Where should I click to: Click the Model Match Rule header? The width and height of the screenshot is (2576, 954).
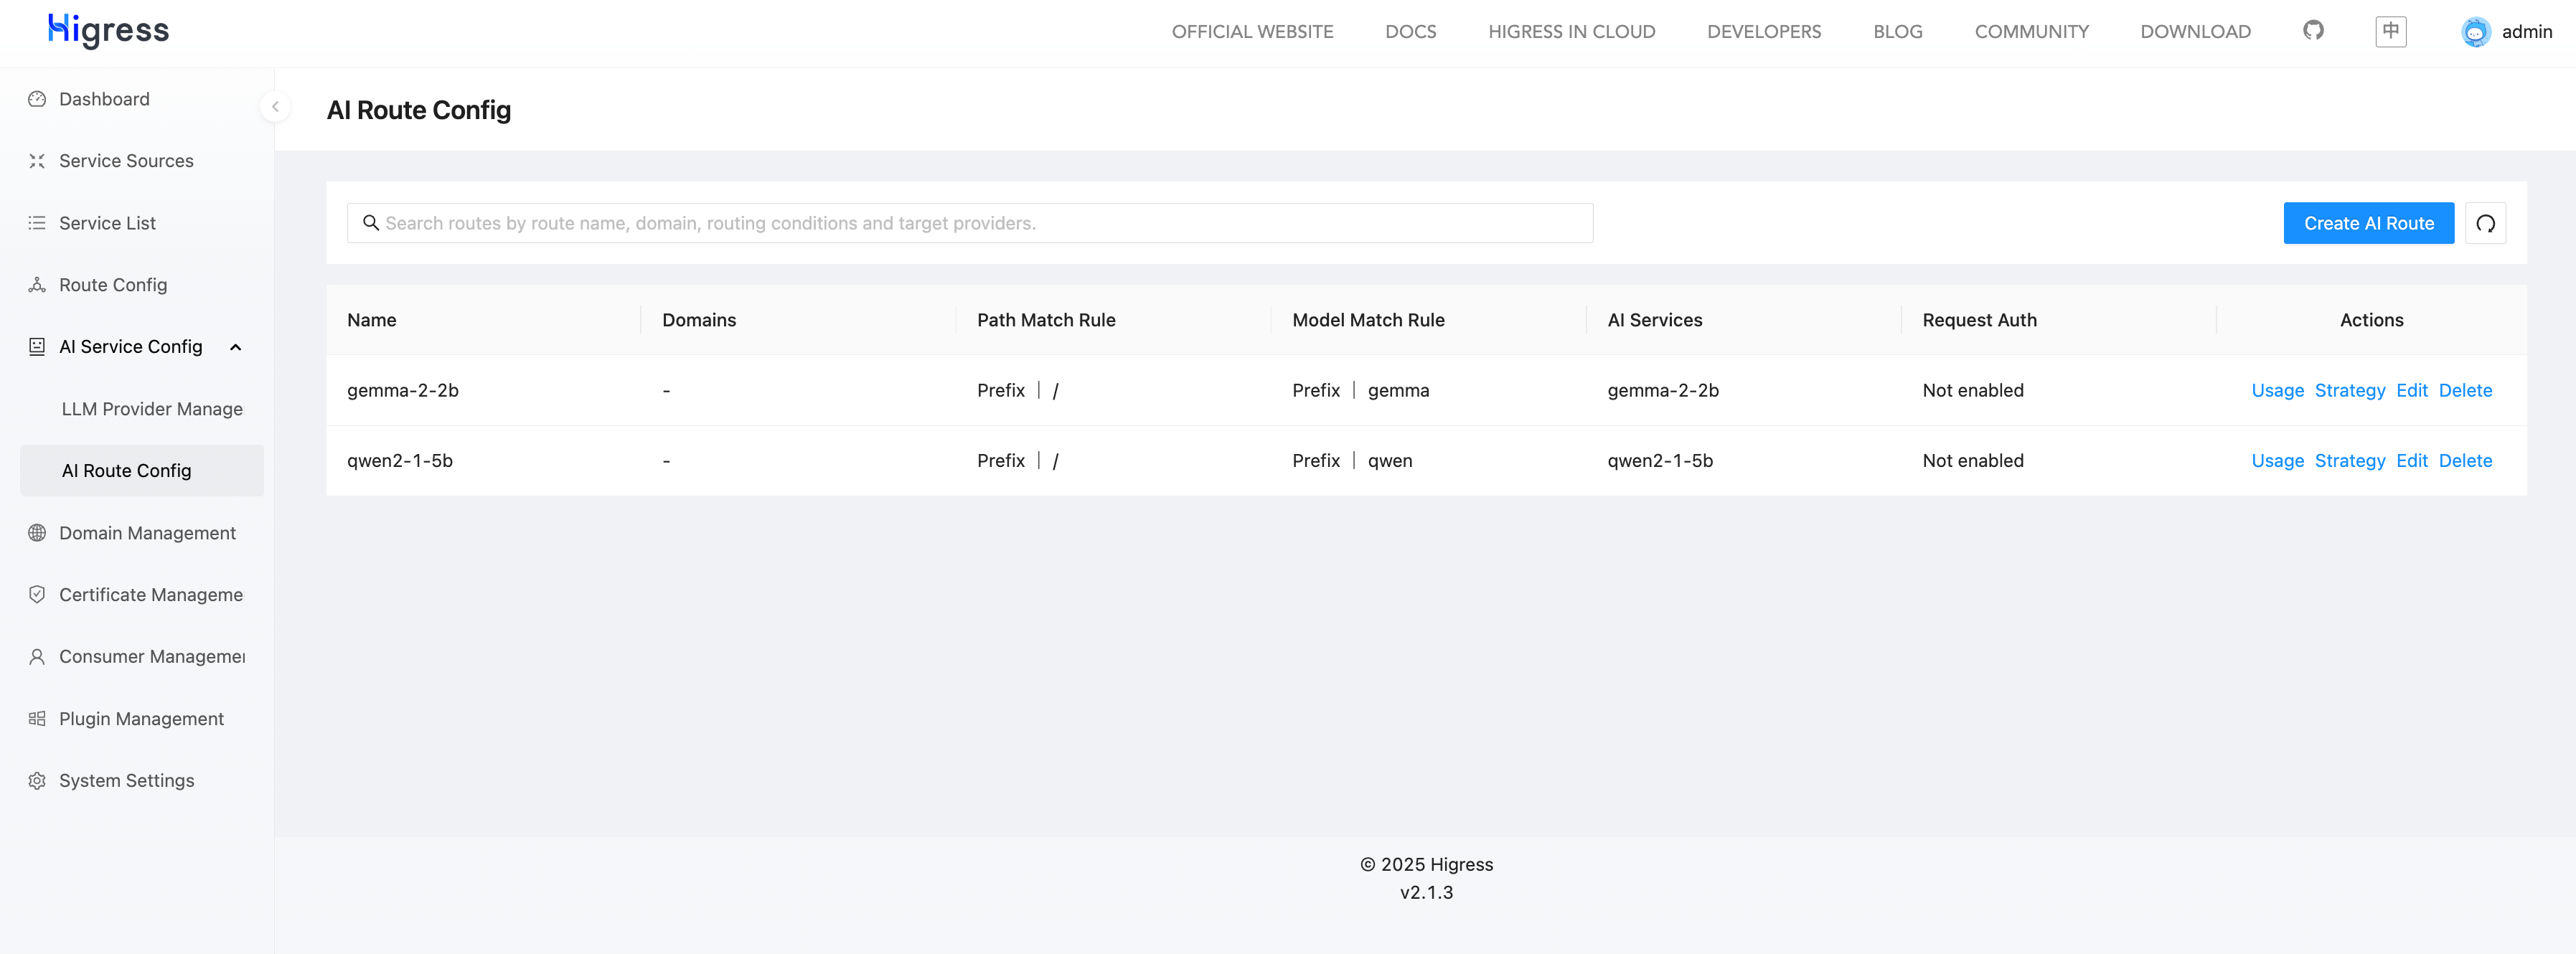(x=1368, y=320)
